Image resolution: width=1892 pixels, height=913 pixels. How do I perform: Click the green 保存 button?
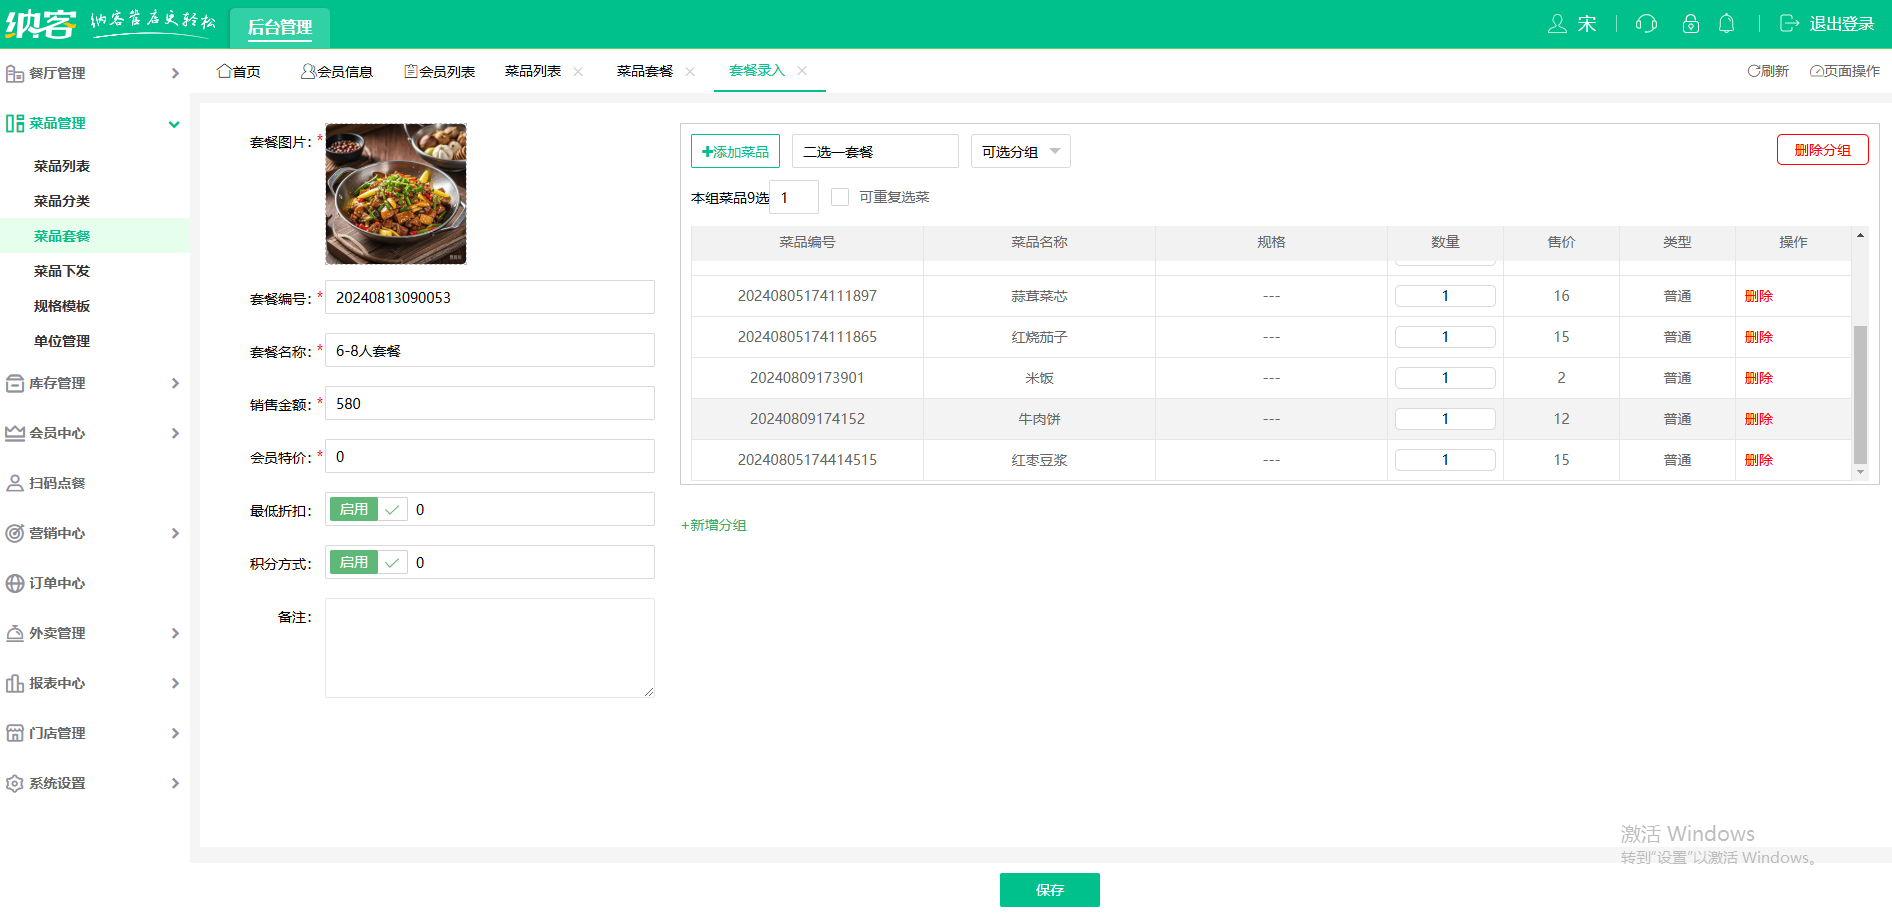[1049, 890]
